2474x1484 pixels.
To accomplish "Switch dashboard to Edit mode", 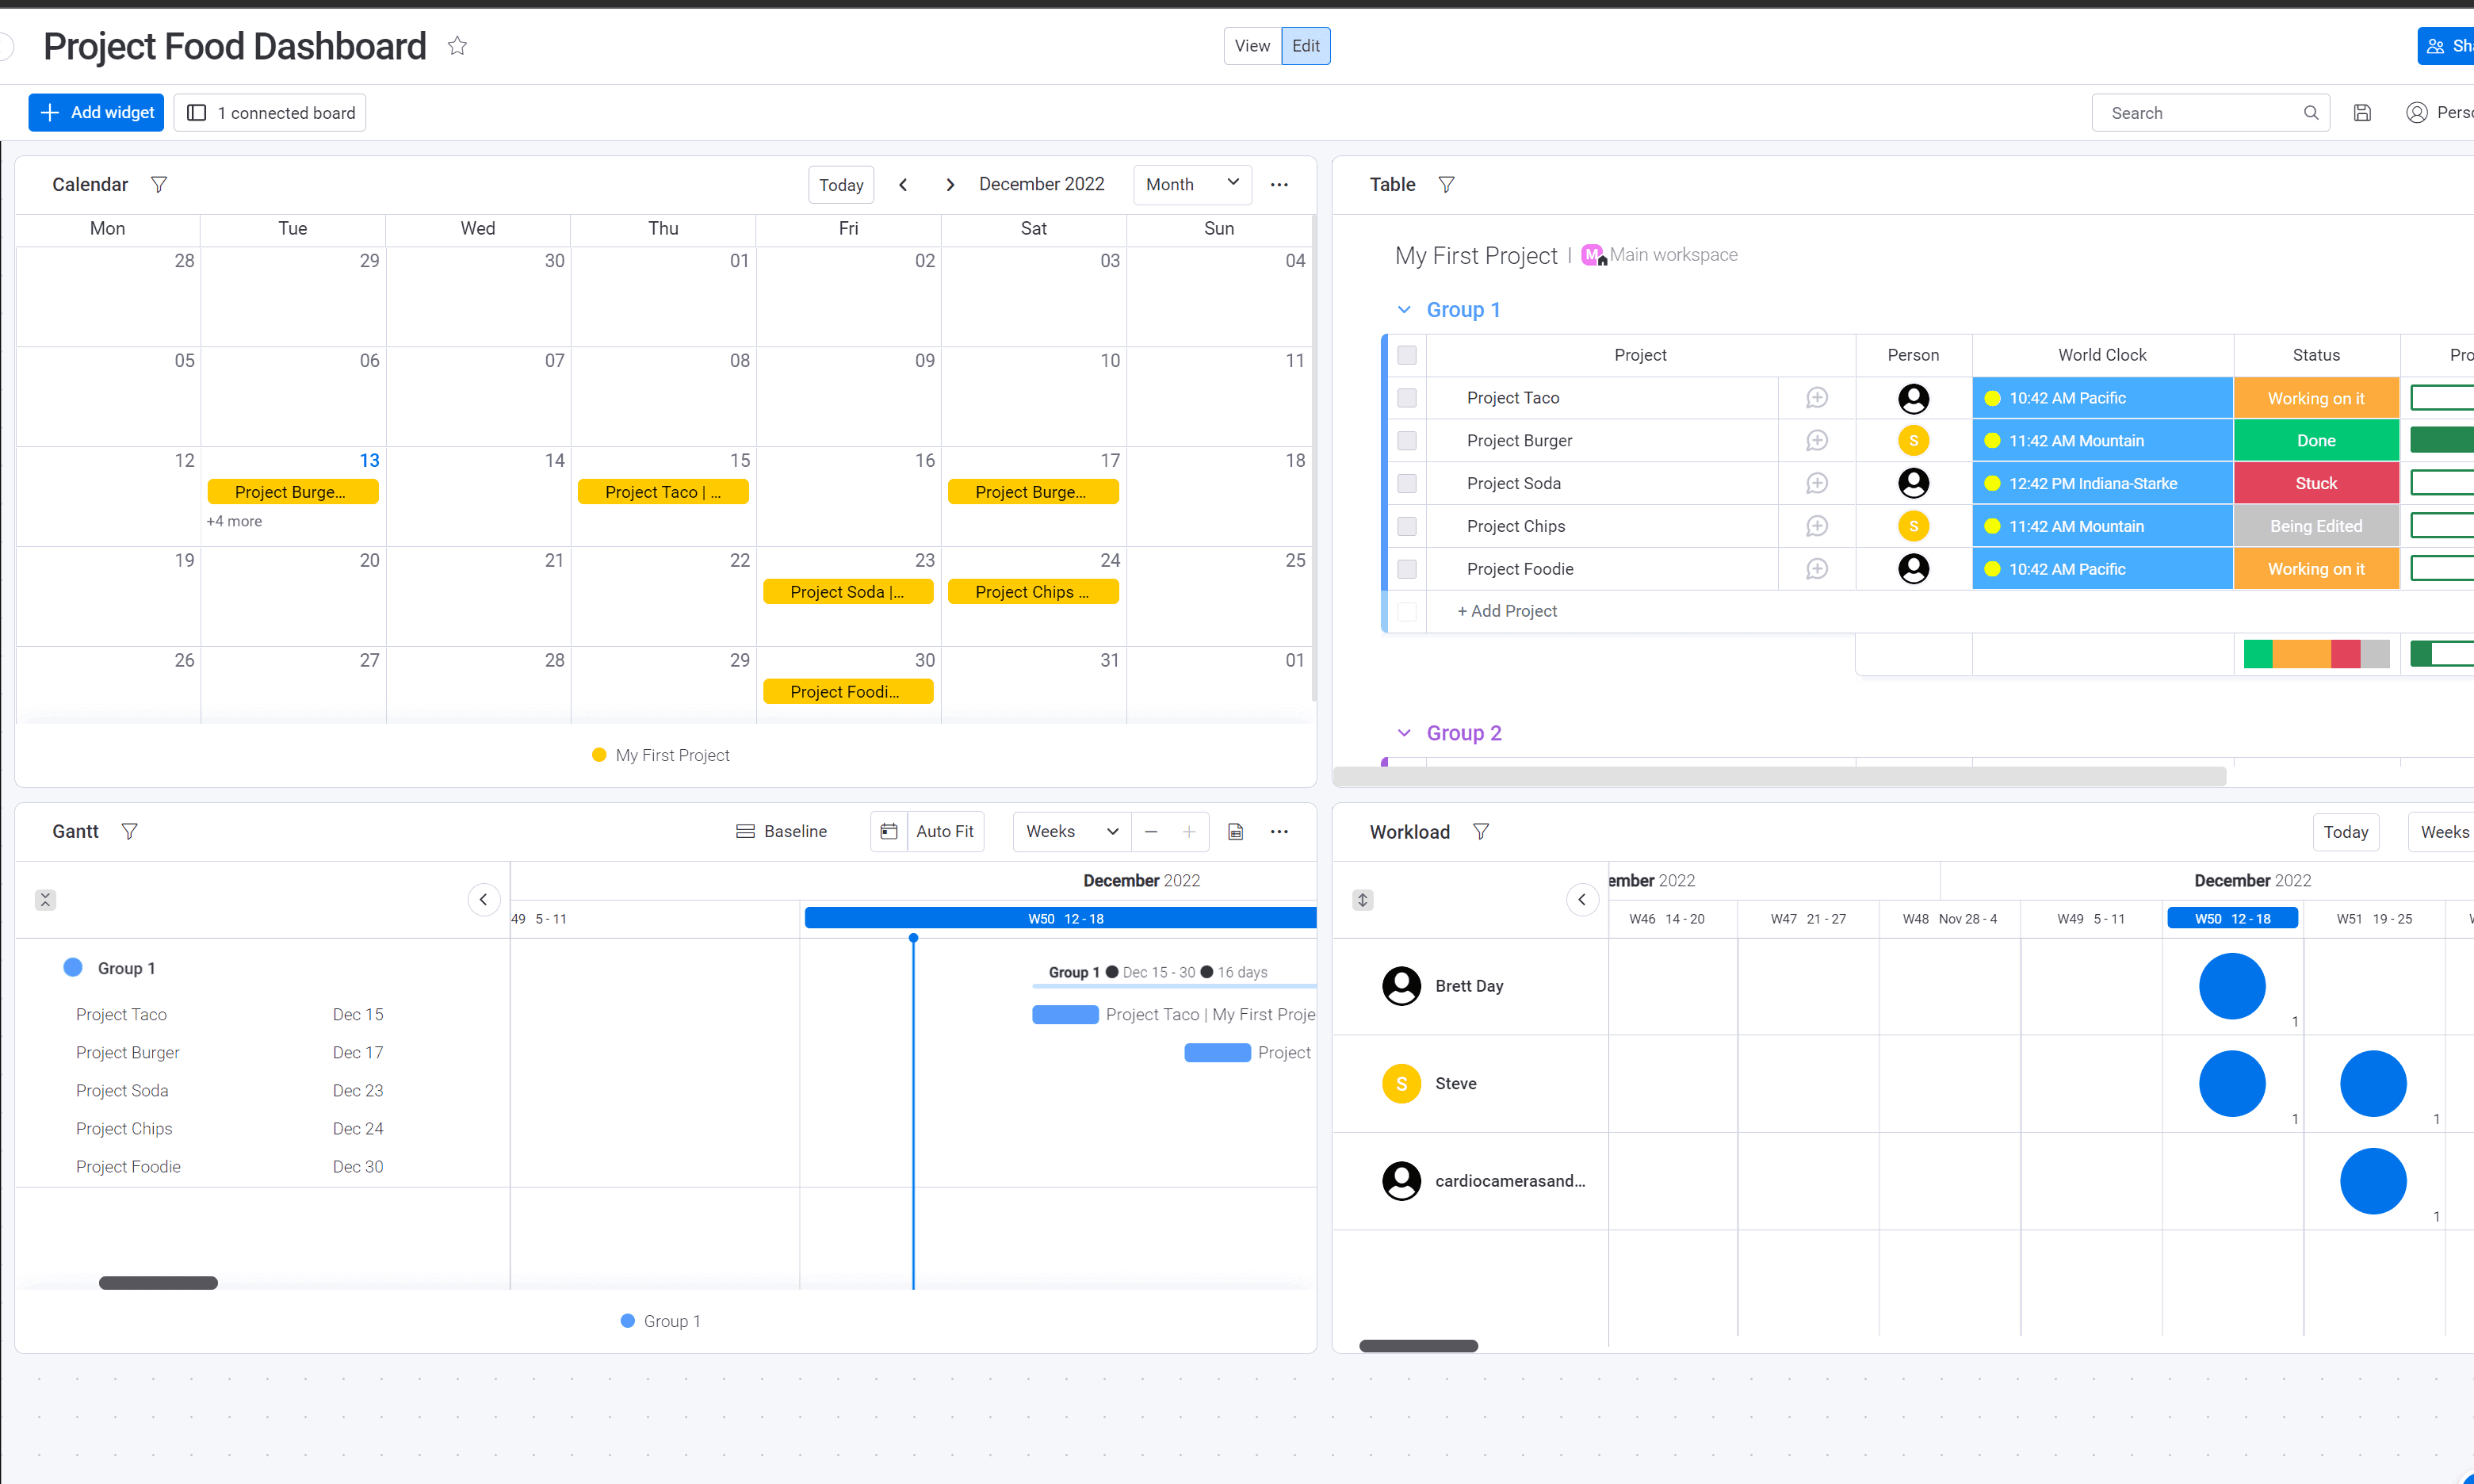I will 1305,46.
